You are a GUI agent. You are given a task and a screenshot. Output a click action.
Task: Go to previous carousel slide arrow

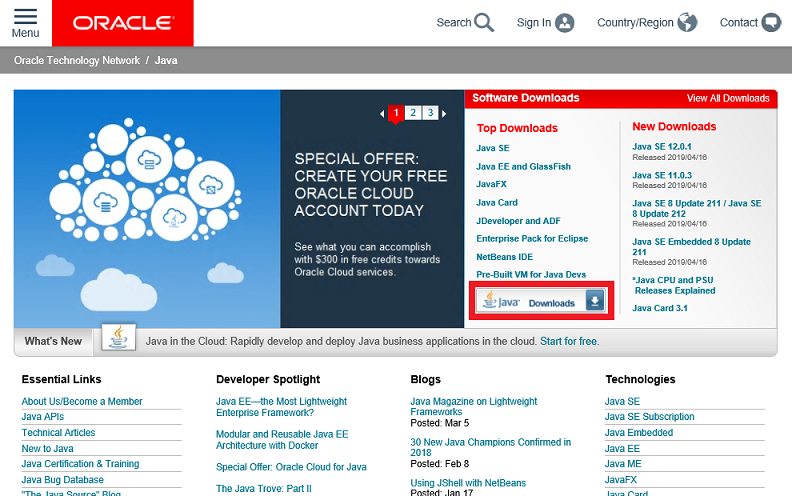[x=382, y=114]
